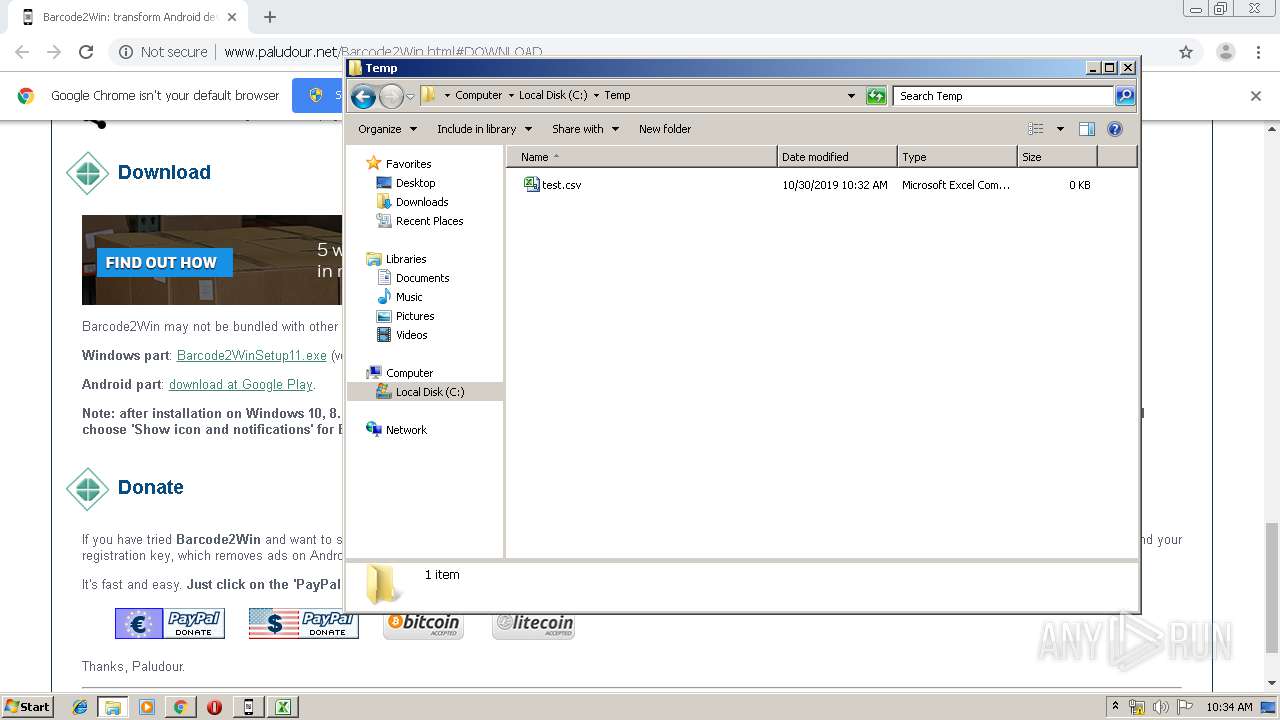Click the Dollar PayPal Donate button

click(x=304, y=623)
